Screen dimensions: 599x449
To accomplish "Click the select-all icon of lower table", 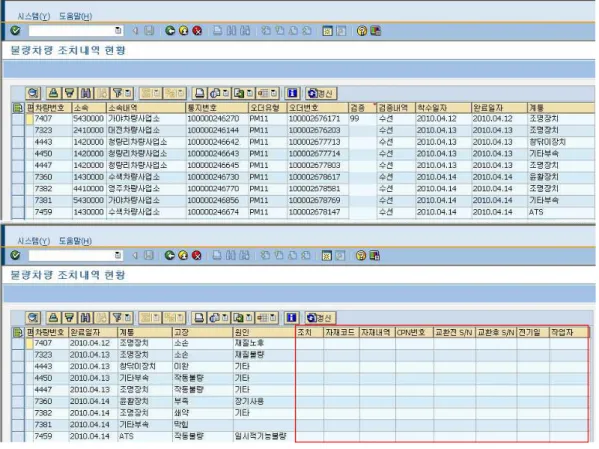I will pyautogui.click(x=18, y=332).
